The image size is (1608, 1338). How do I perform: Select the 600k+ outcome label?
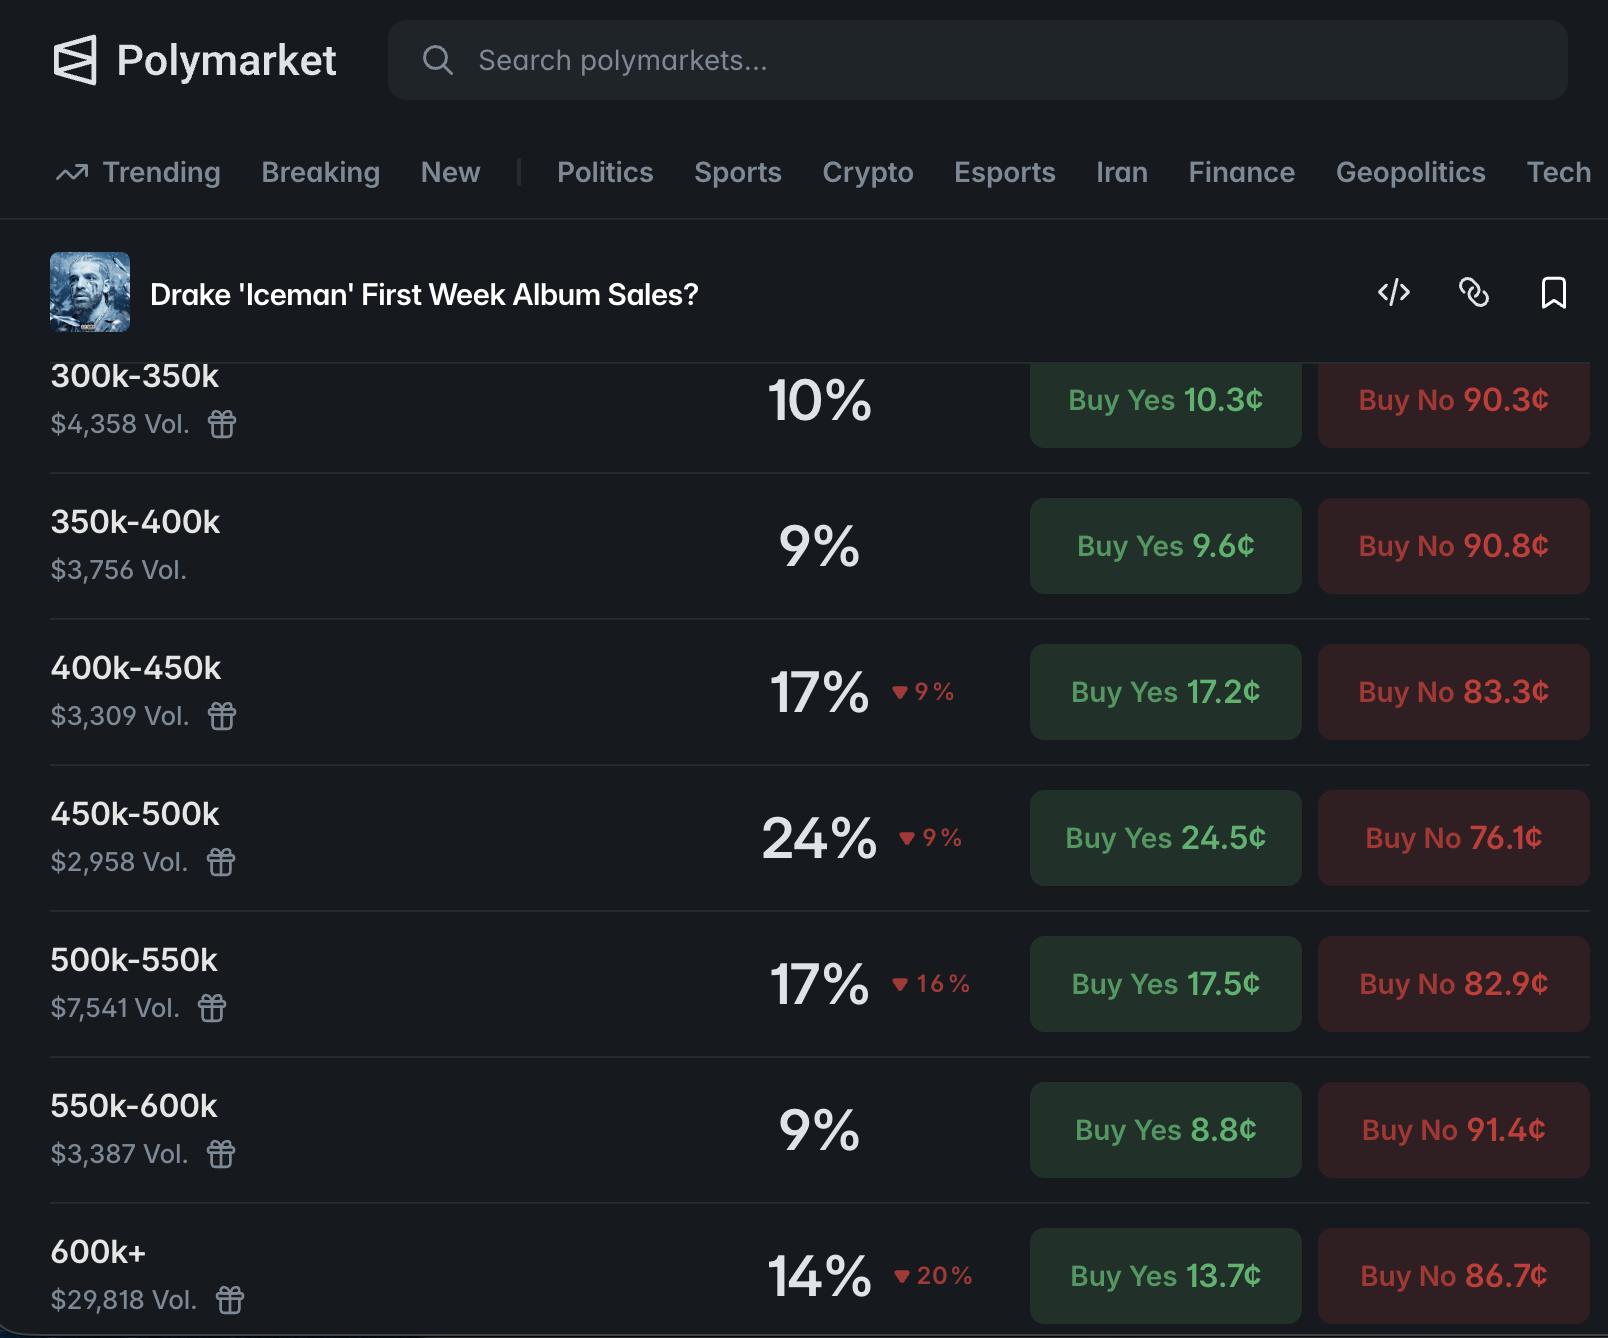click(98, 1252)
